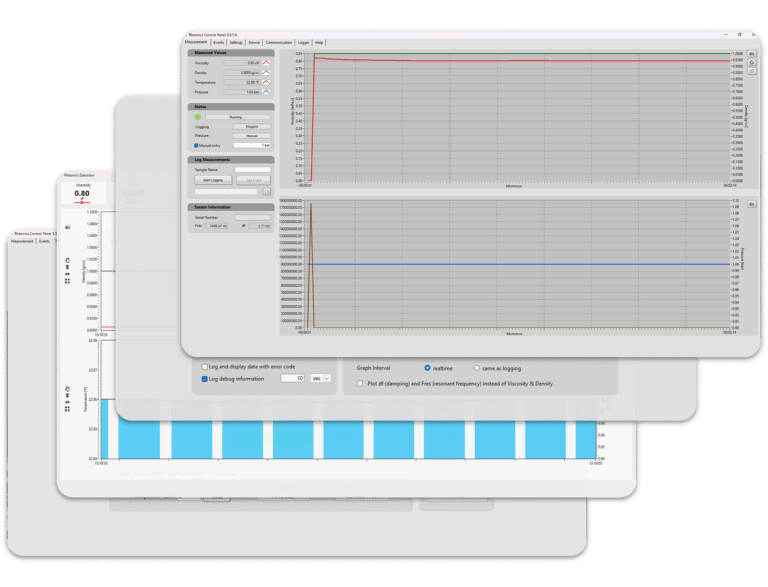Click the Pressure Manual status field
The height and width of the screenshot is (587, 768).
252,136
